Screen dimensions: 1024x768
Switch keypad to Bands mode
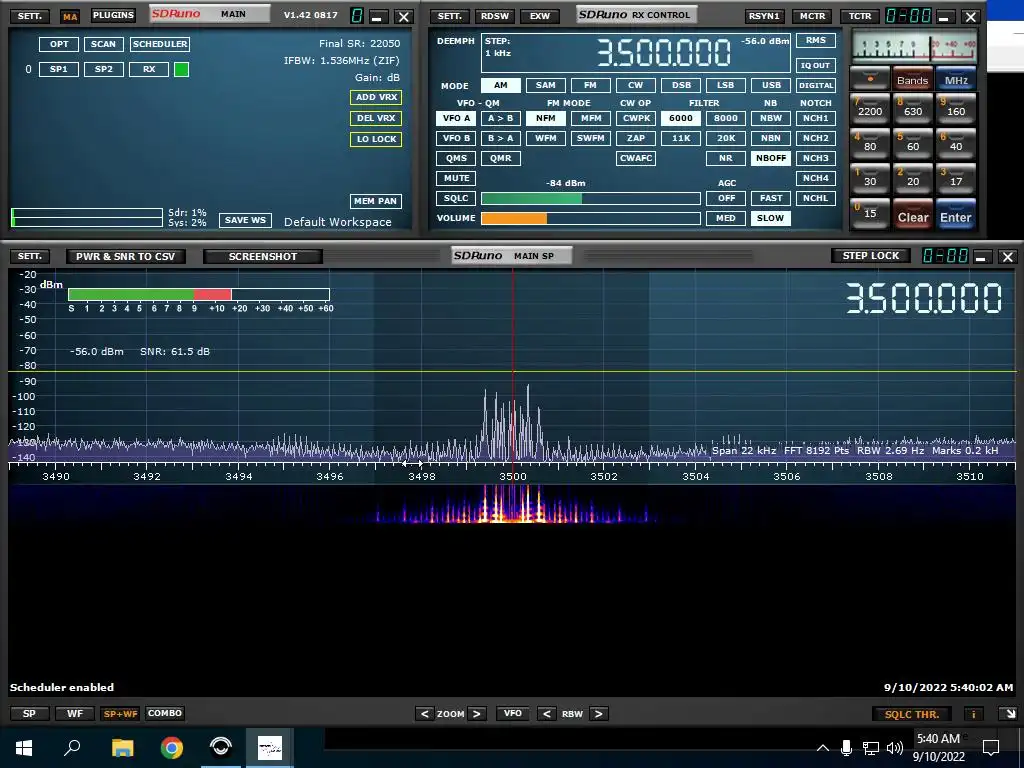[x=912, y=79]
